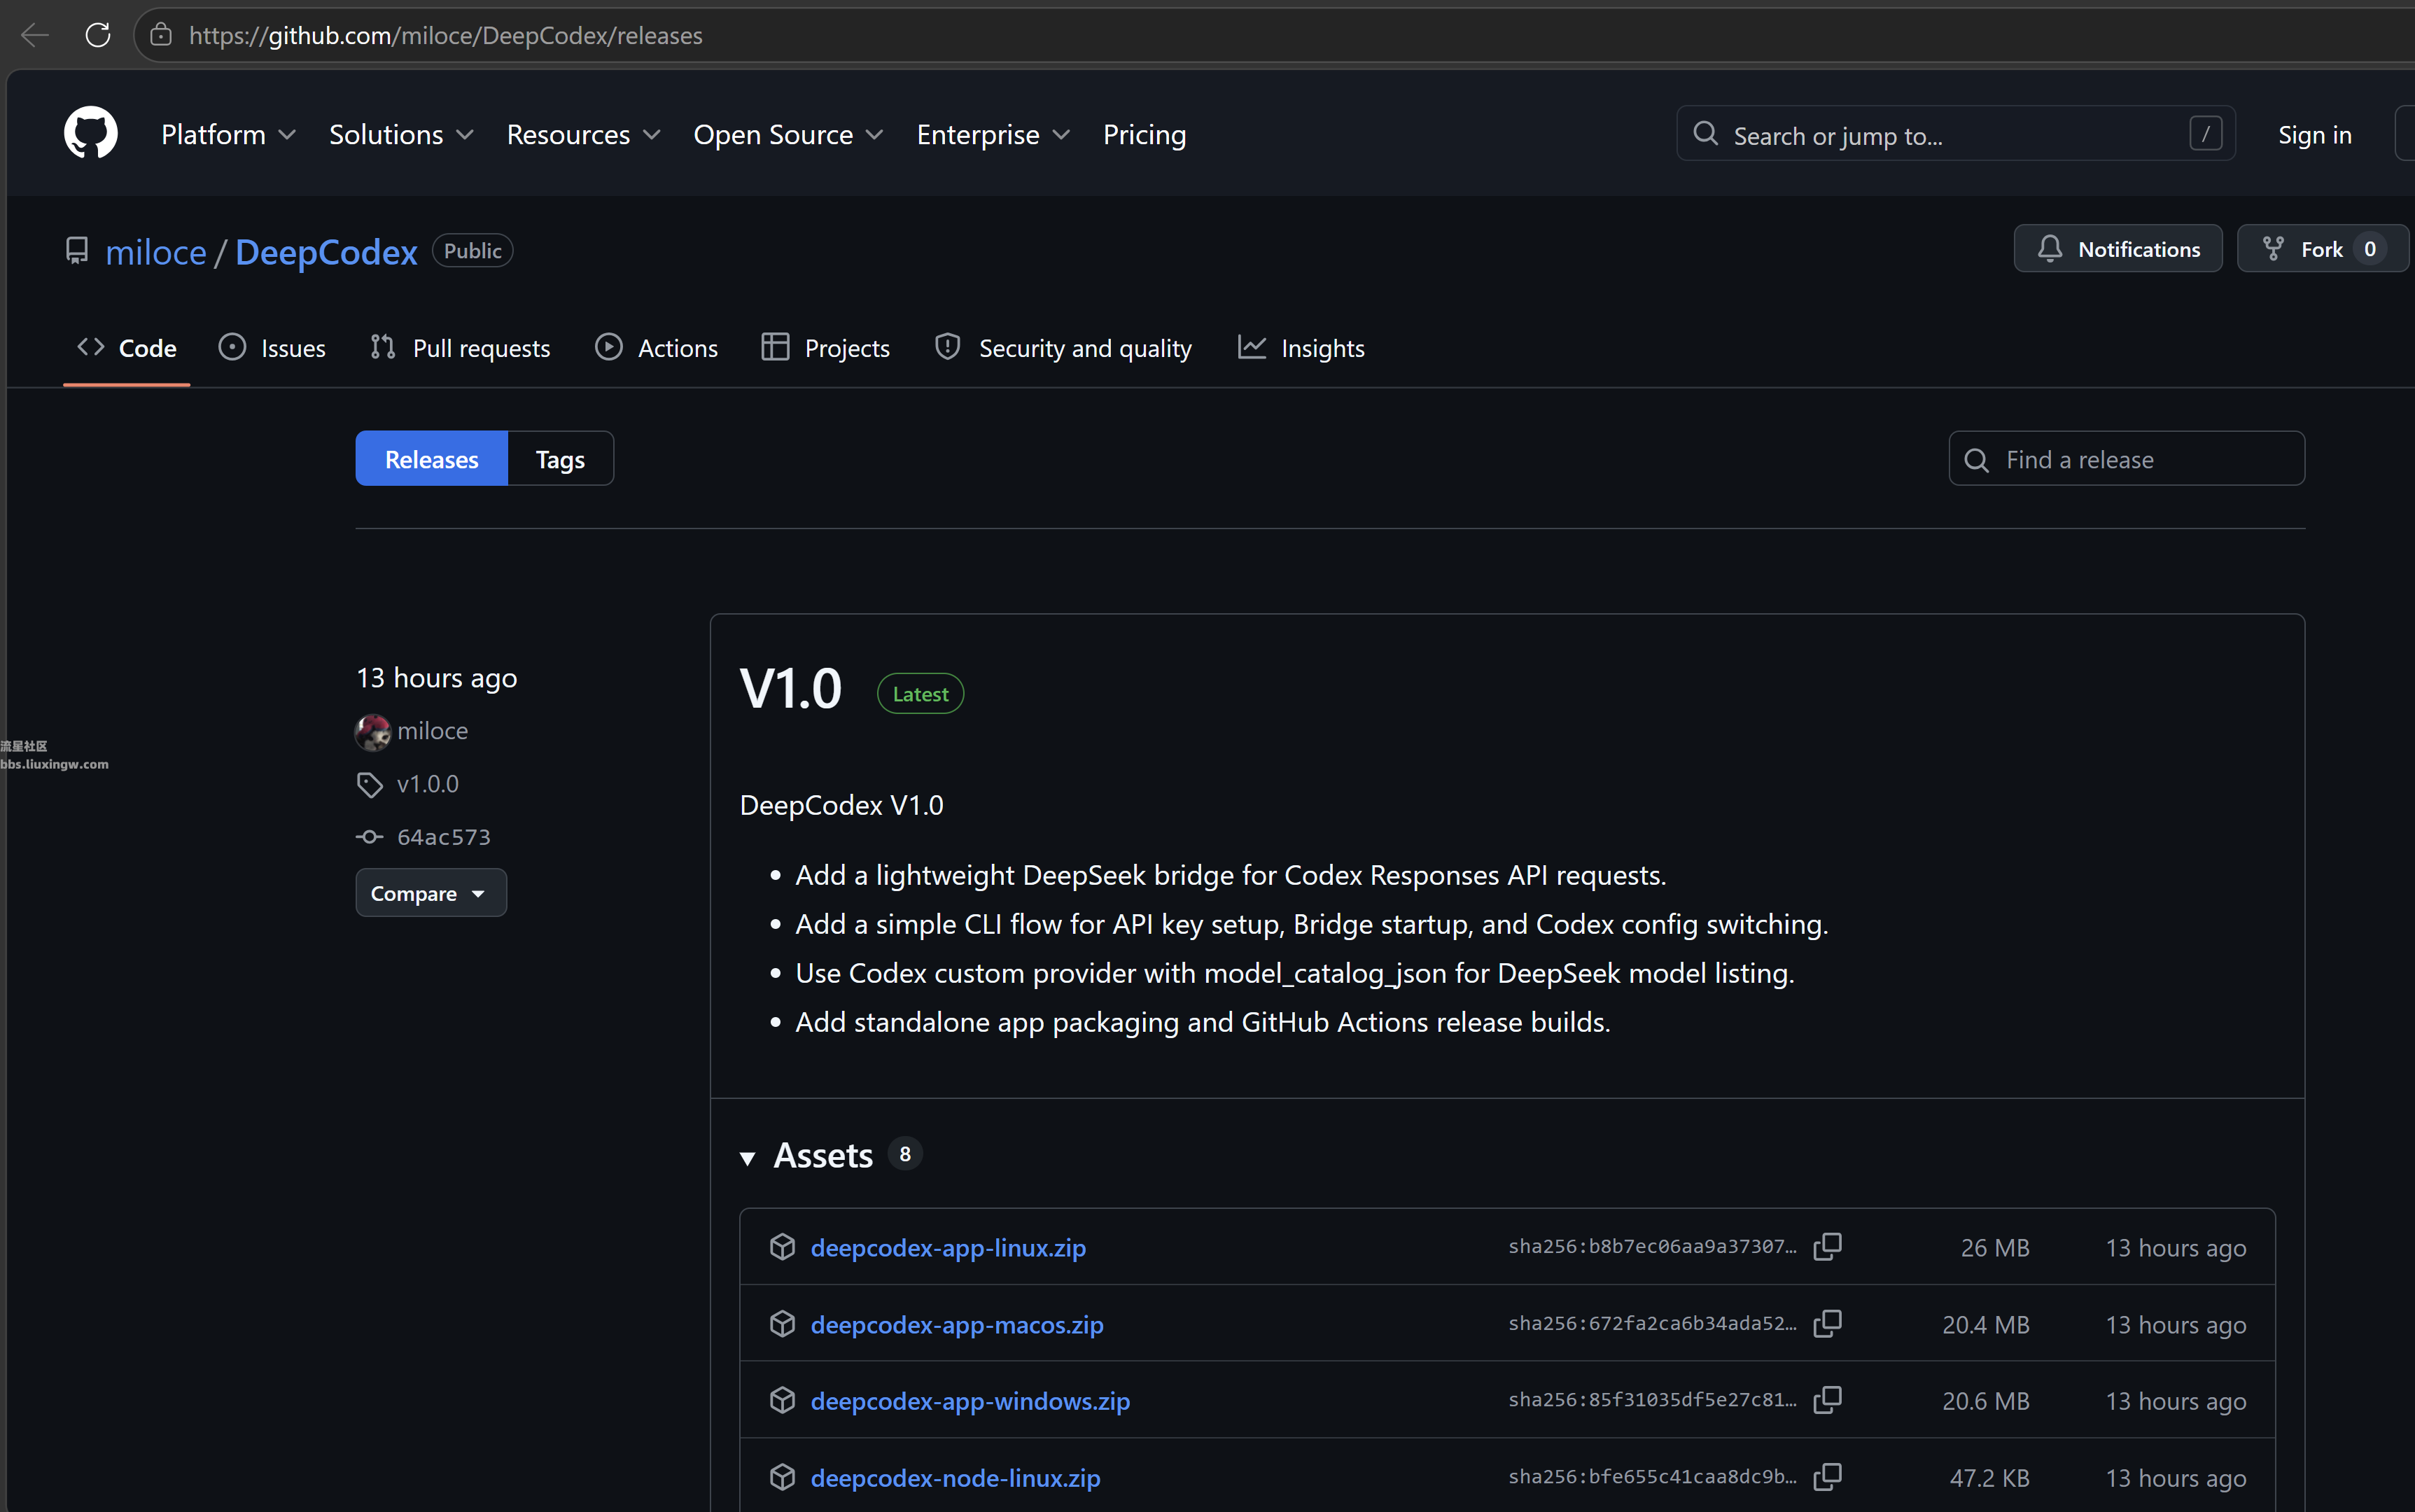The height and width of the screenshot is (1512, 2415).
Task: Open the Pull requests tab
Action: pyautogui.click(x=460, y=348)
